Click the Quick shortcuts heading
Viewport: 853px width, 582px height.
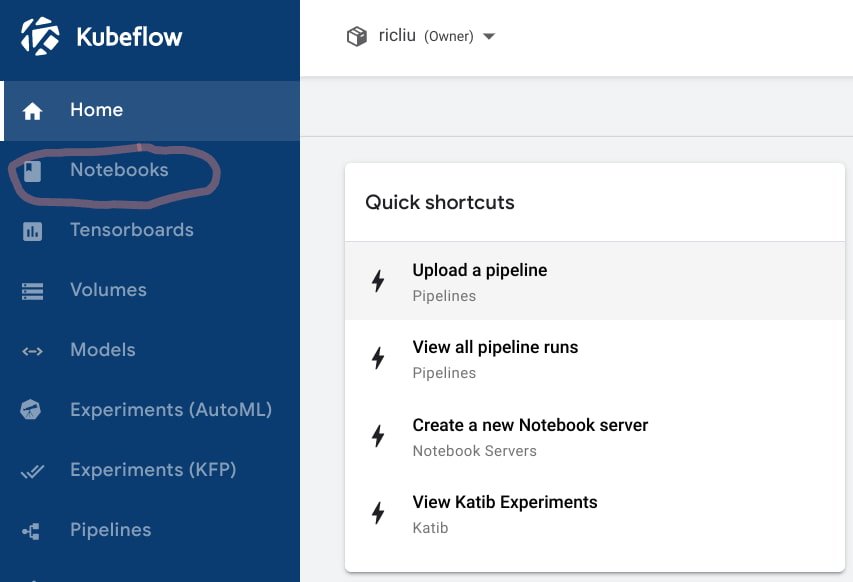440,202
